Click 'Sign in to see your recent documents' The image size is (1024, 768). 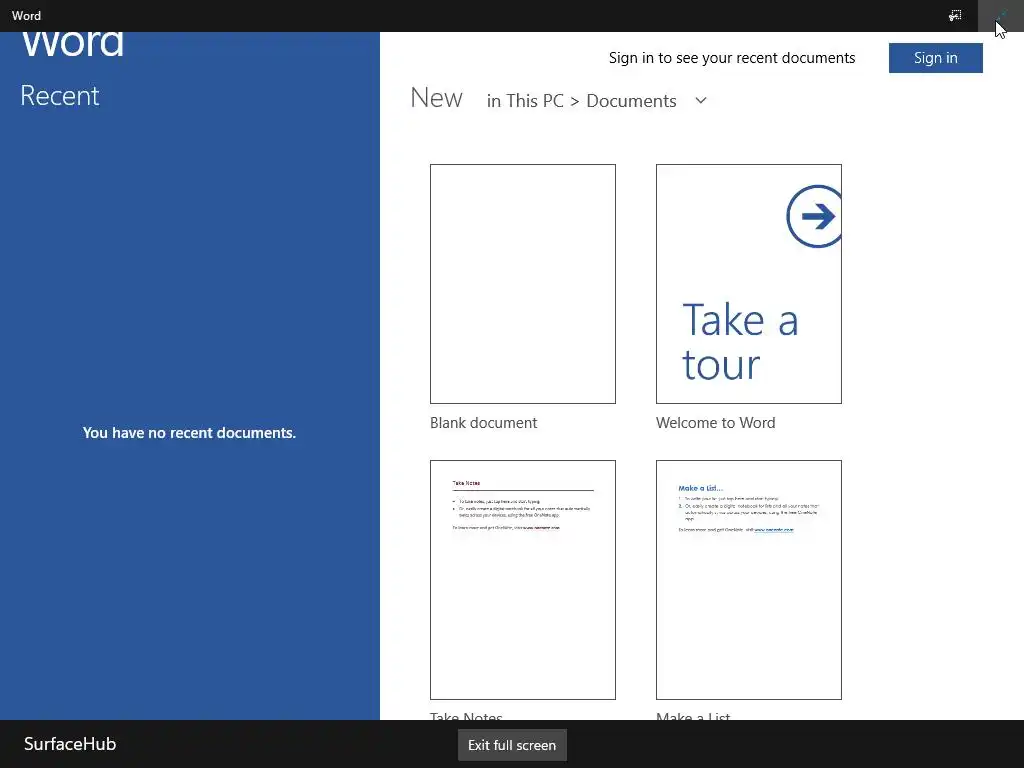[x=731, y=57]
